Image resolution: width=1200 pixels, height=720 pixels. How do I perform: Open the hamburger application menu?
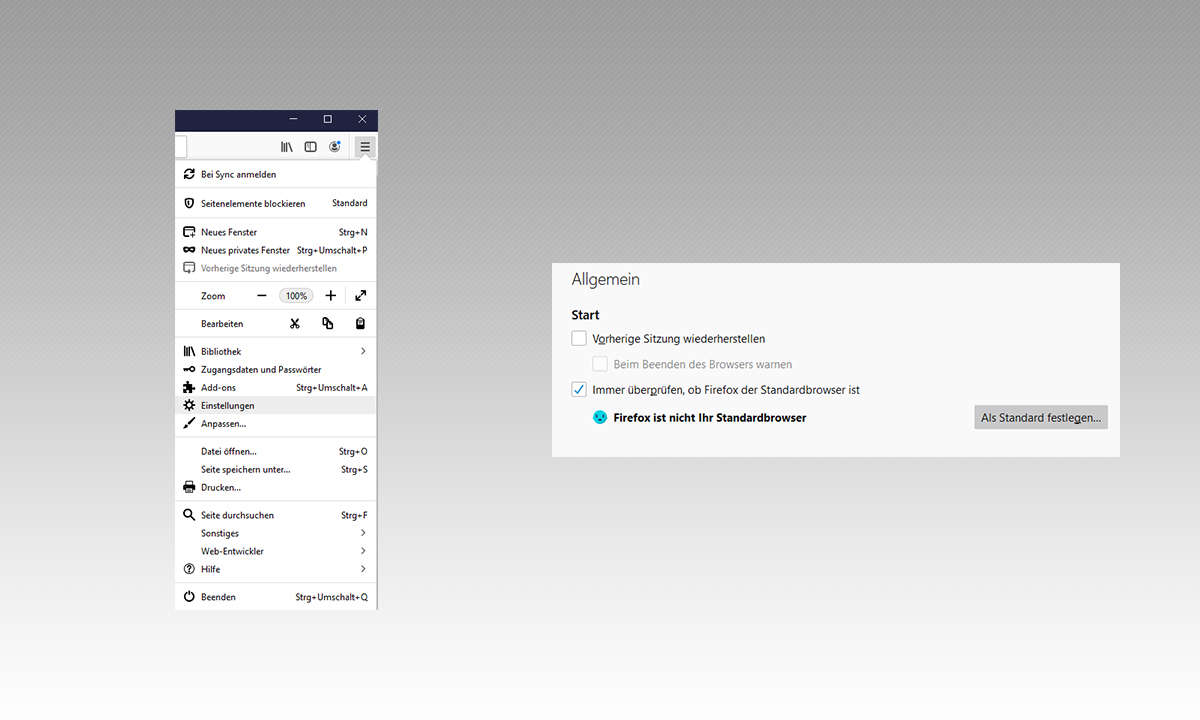point(365,147)
